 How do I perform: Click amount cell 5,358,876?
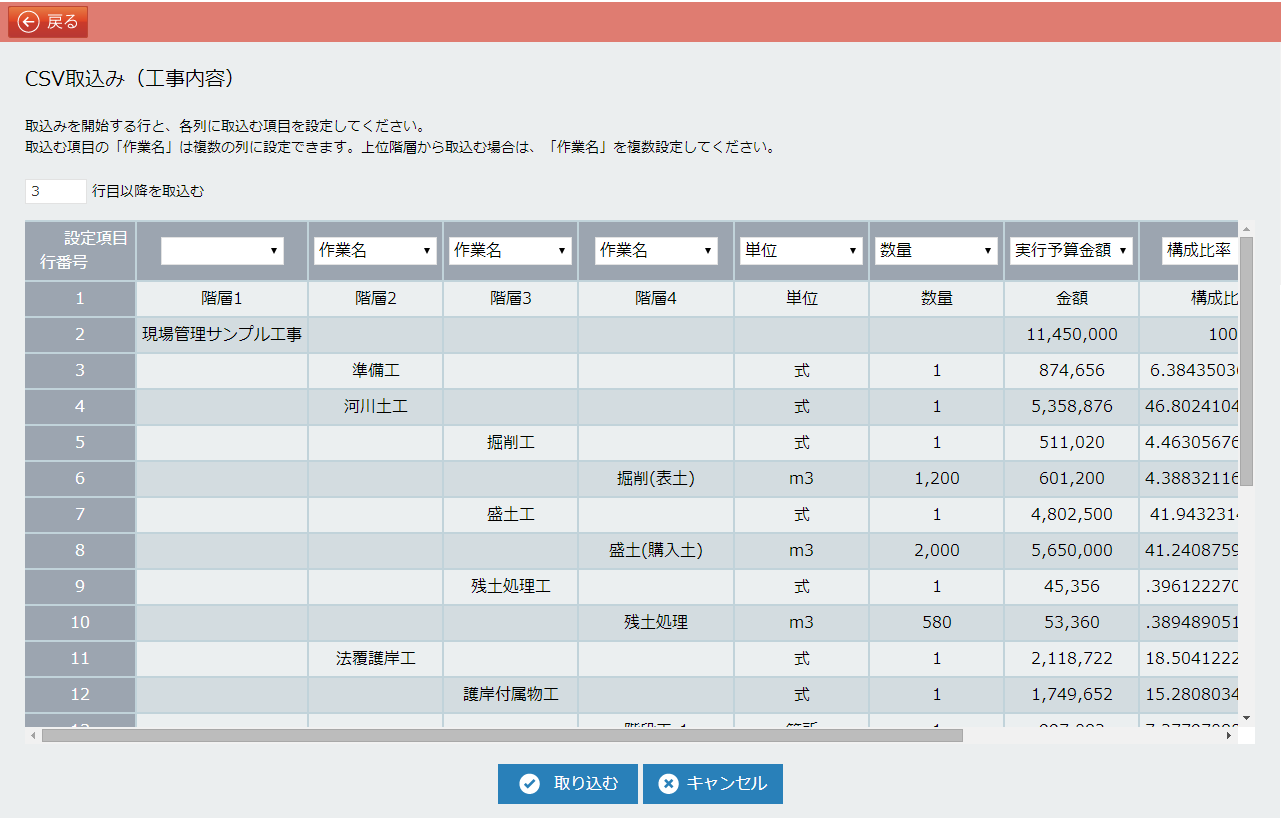pyautogui.click(x=1071, y=406)
